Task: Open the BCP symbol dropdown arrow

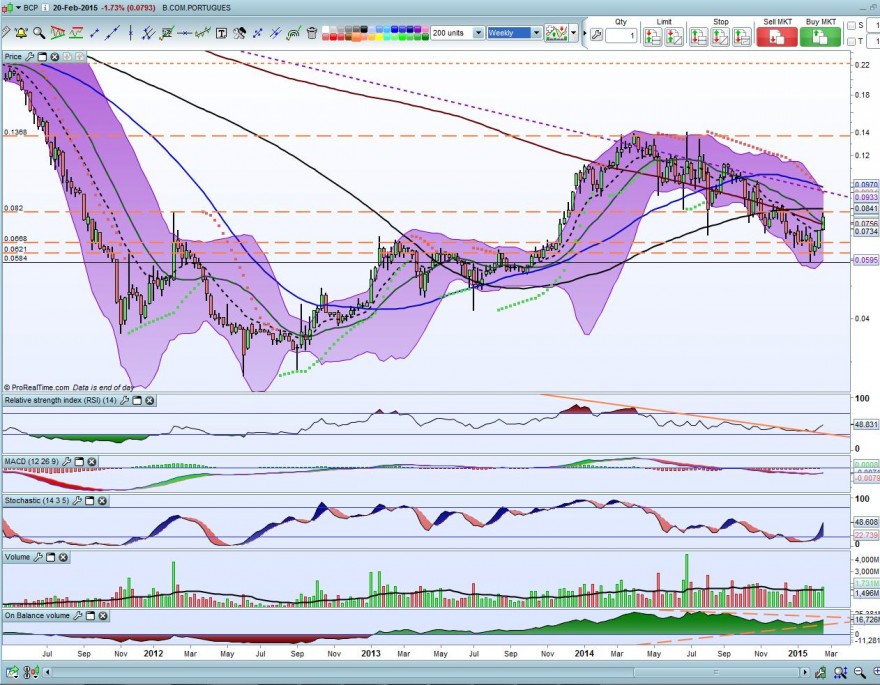Action: coord(18,8)
